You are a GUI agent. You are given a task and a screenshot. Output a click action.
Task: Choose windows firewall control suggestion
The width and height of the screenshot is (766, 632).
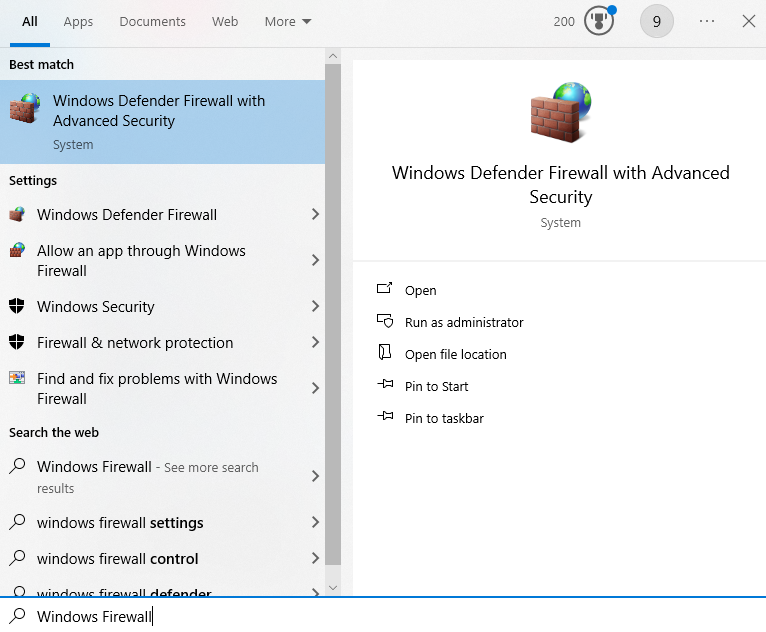pos(162,558)
